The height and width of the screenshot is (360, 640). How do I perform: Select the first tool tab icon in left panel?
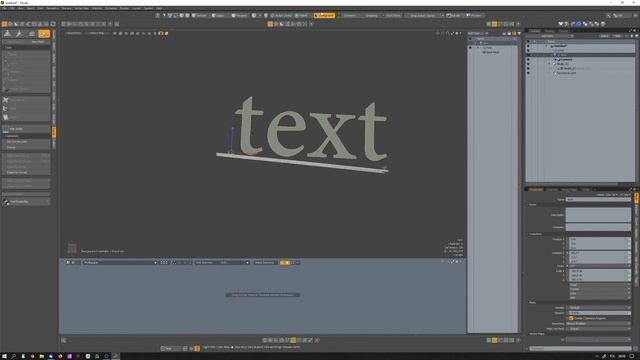pos(7,34)
